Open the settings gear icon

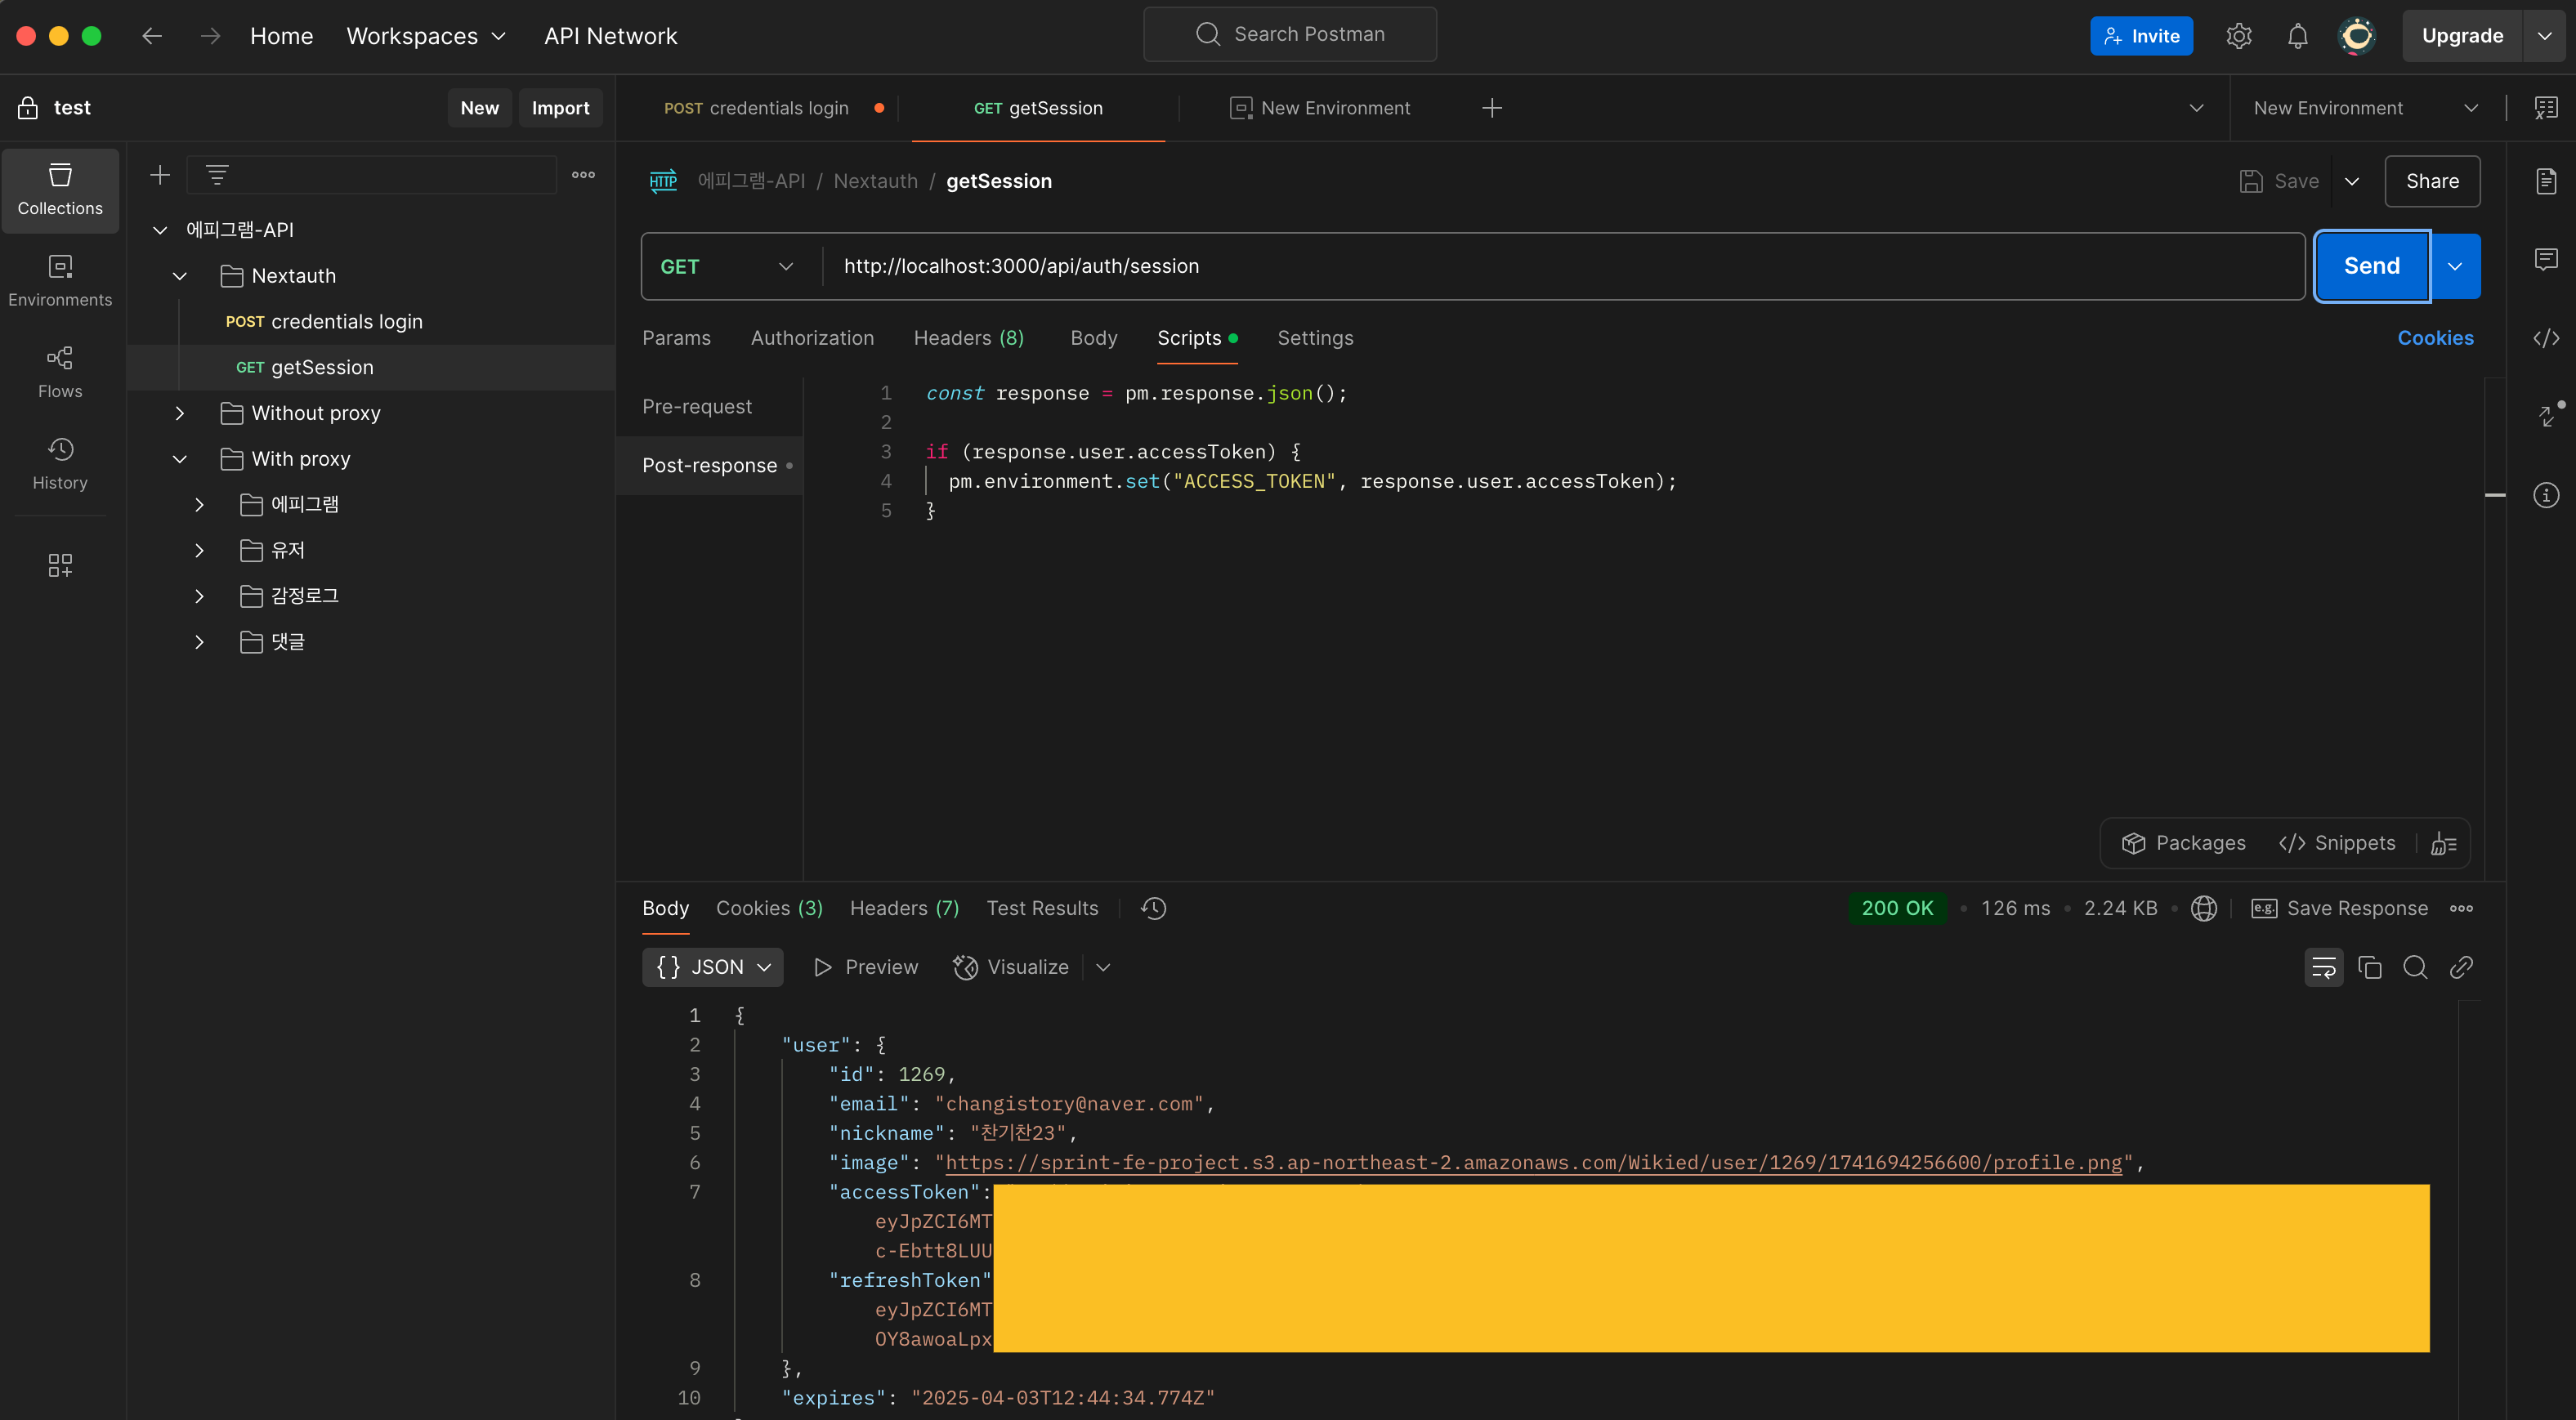pyautogui.click(x=2238, y=36)
